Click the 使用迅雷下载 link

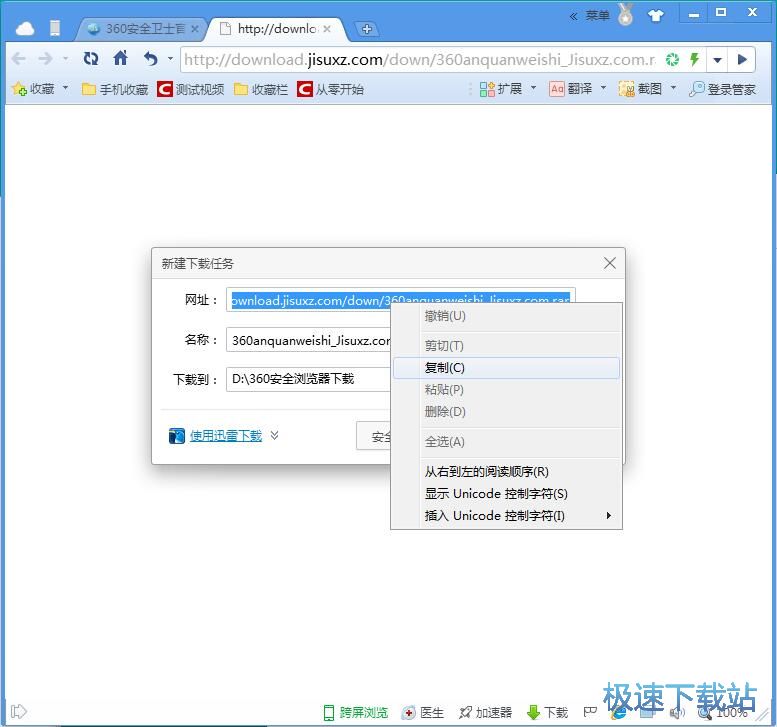point(226,436)
